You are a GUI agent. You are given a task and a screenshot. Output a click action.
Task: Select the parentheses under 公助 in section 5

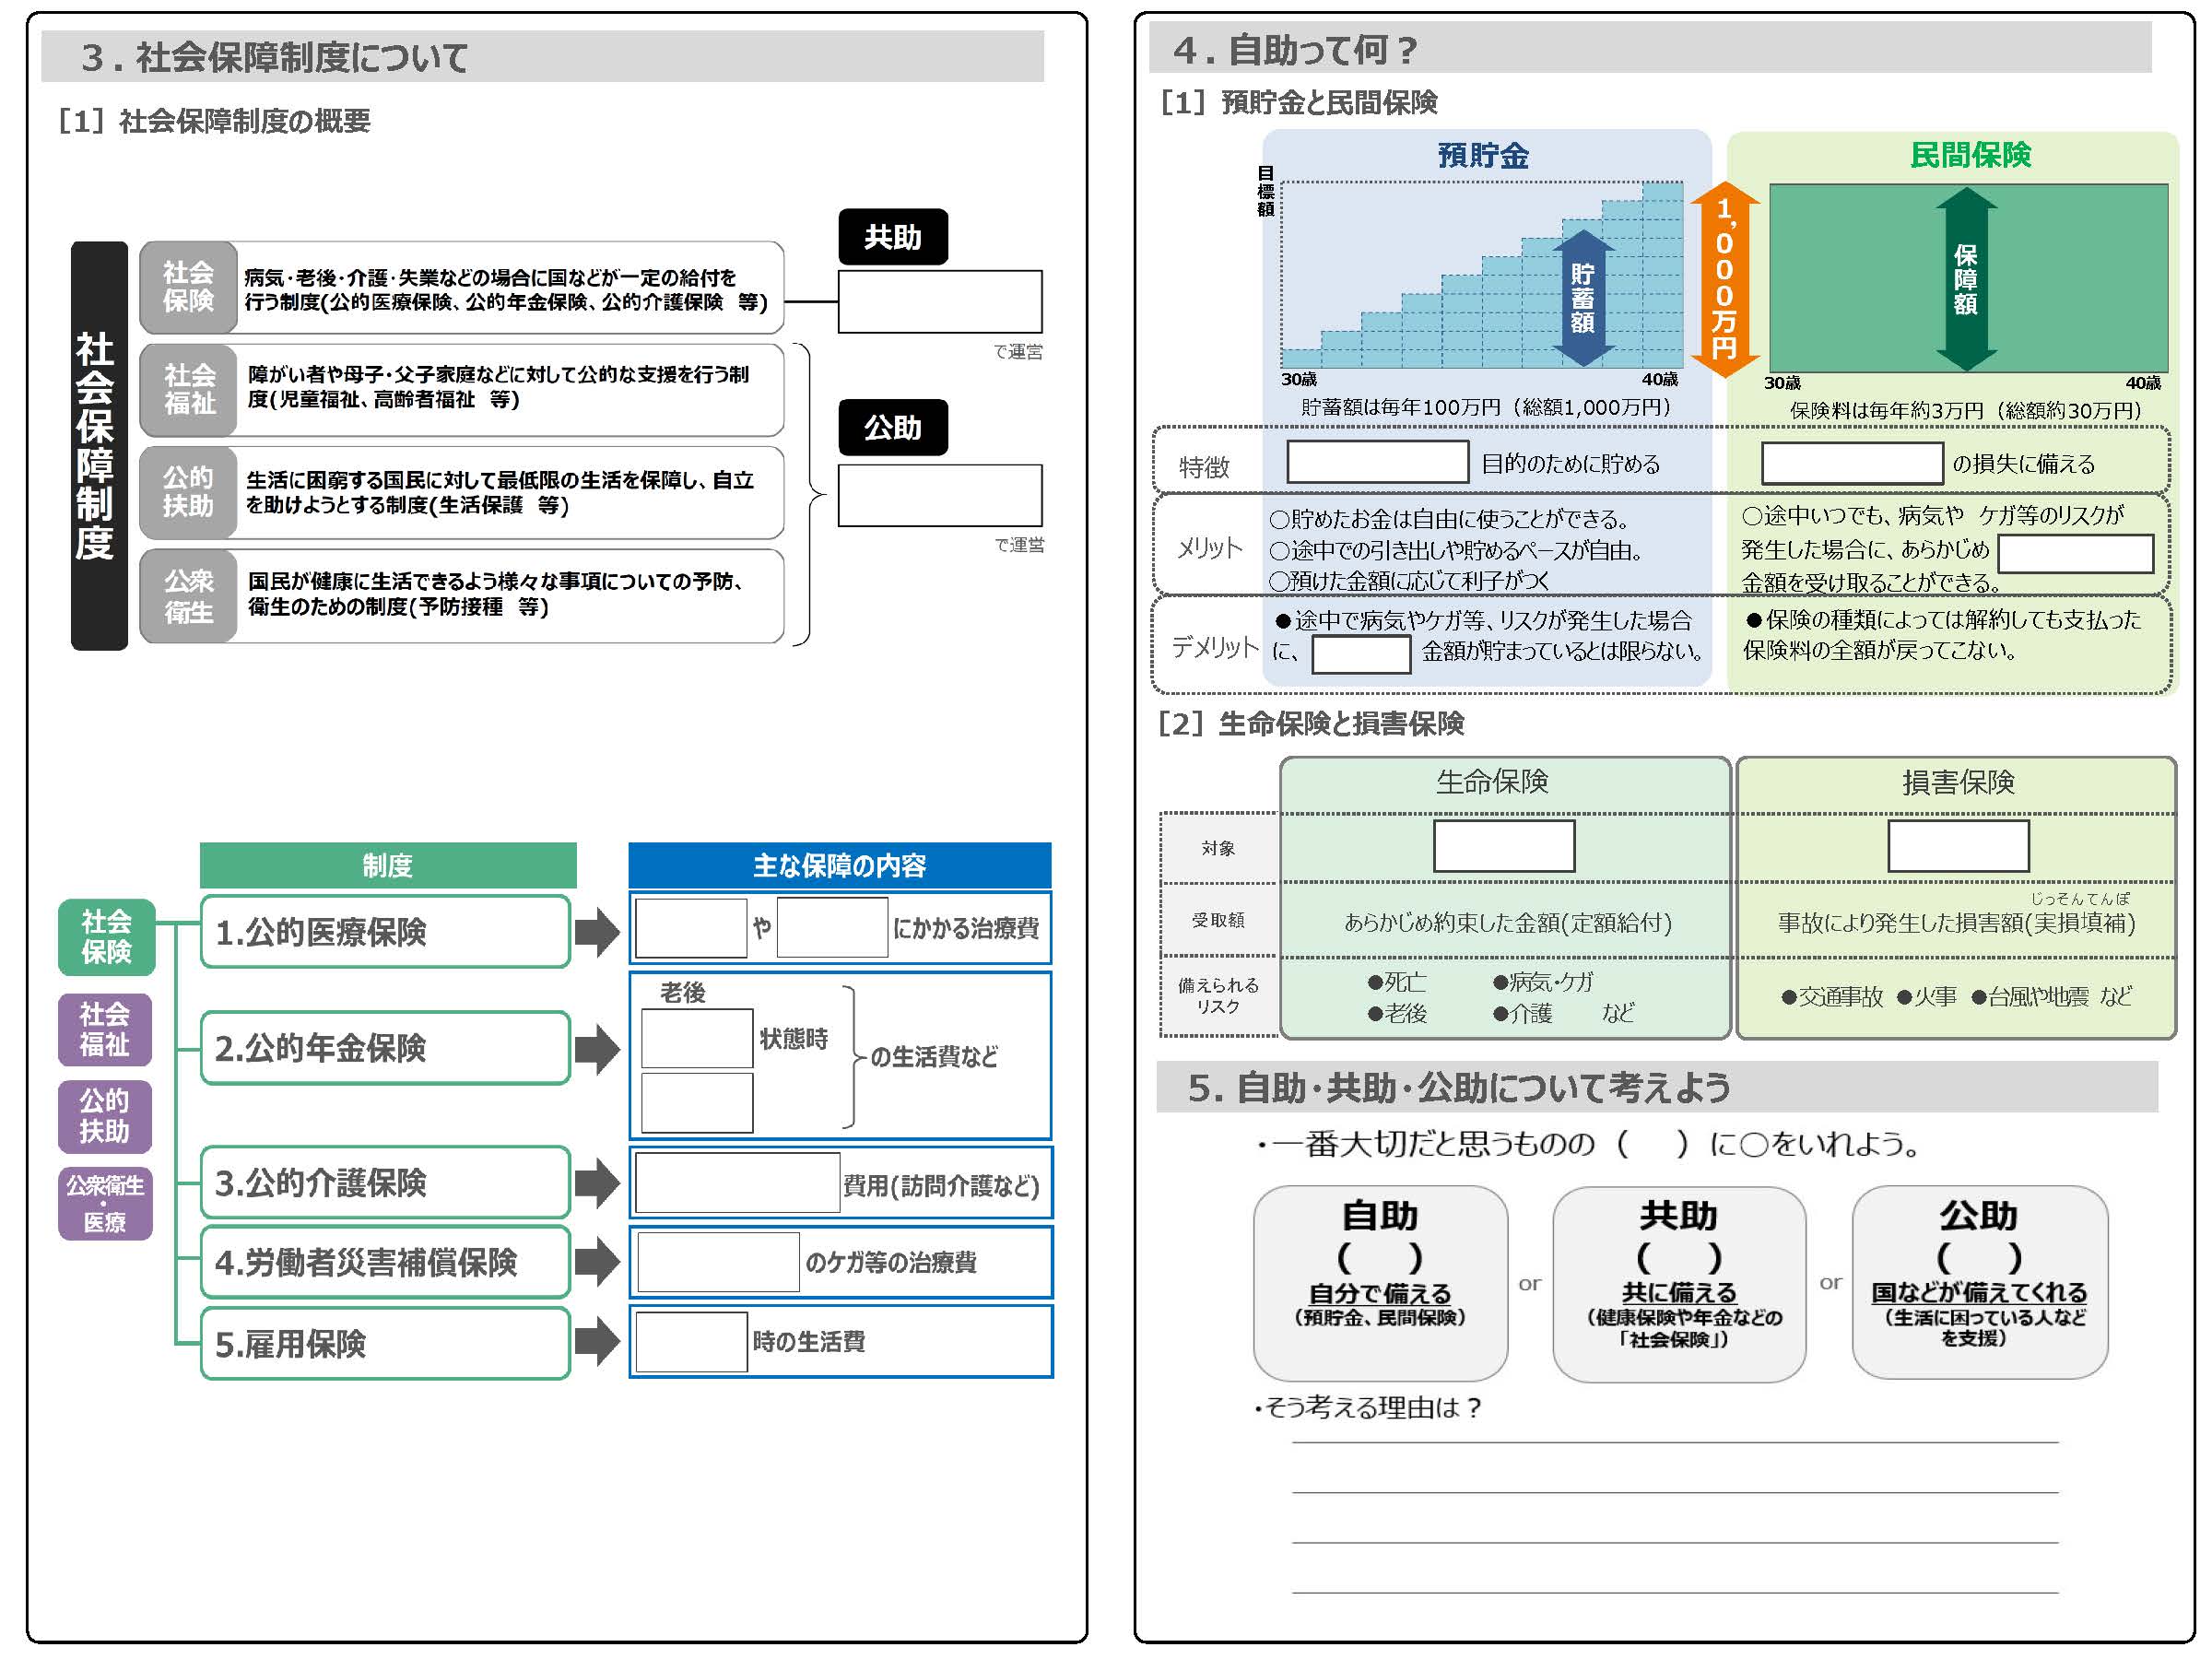[1978, 1256]
